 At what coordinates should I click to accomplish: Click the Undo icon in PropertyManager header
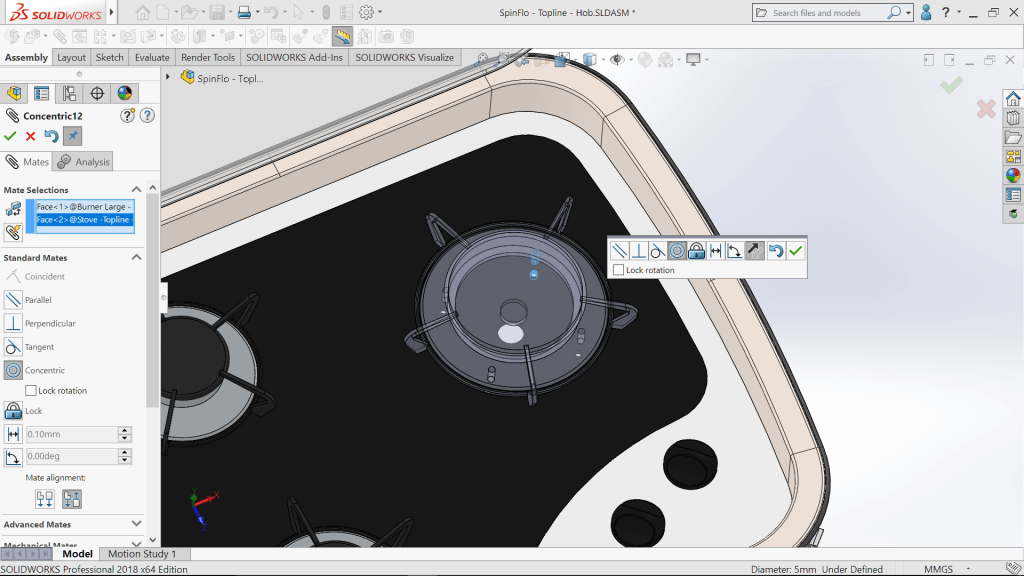pos(51,136)
